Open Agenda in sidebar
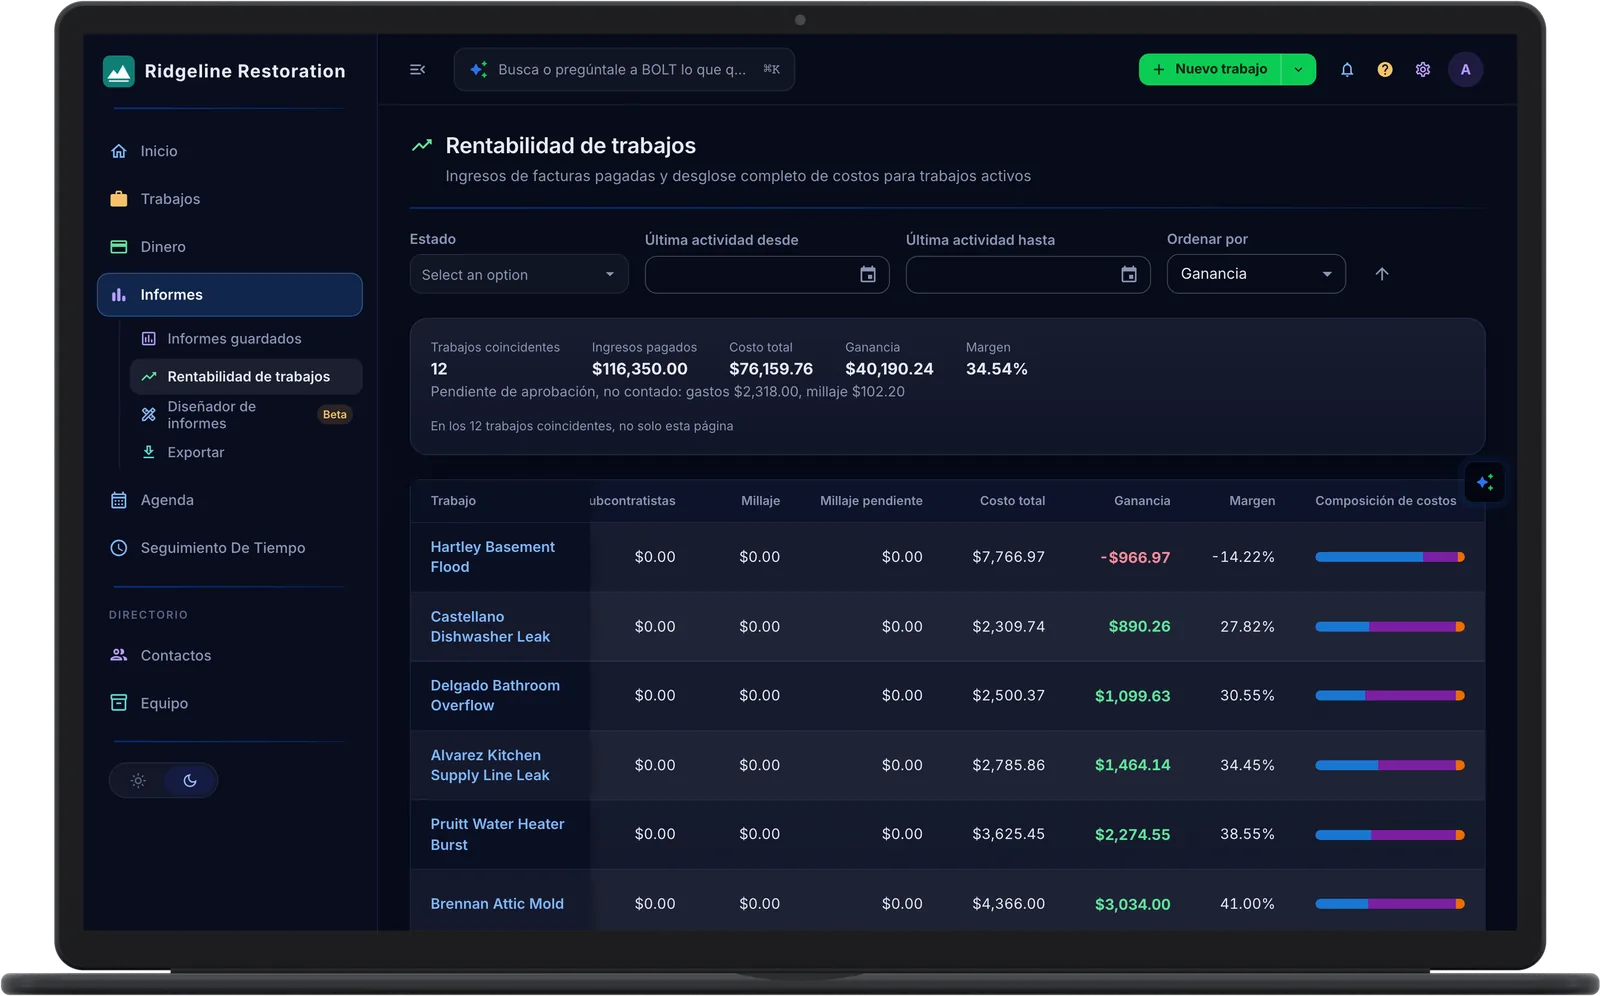Screen dimensions: 1600x996 [230, 500]
